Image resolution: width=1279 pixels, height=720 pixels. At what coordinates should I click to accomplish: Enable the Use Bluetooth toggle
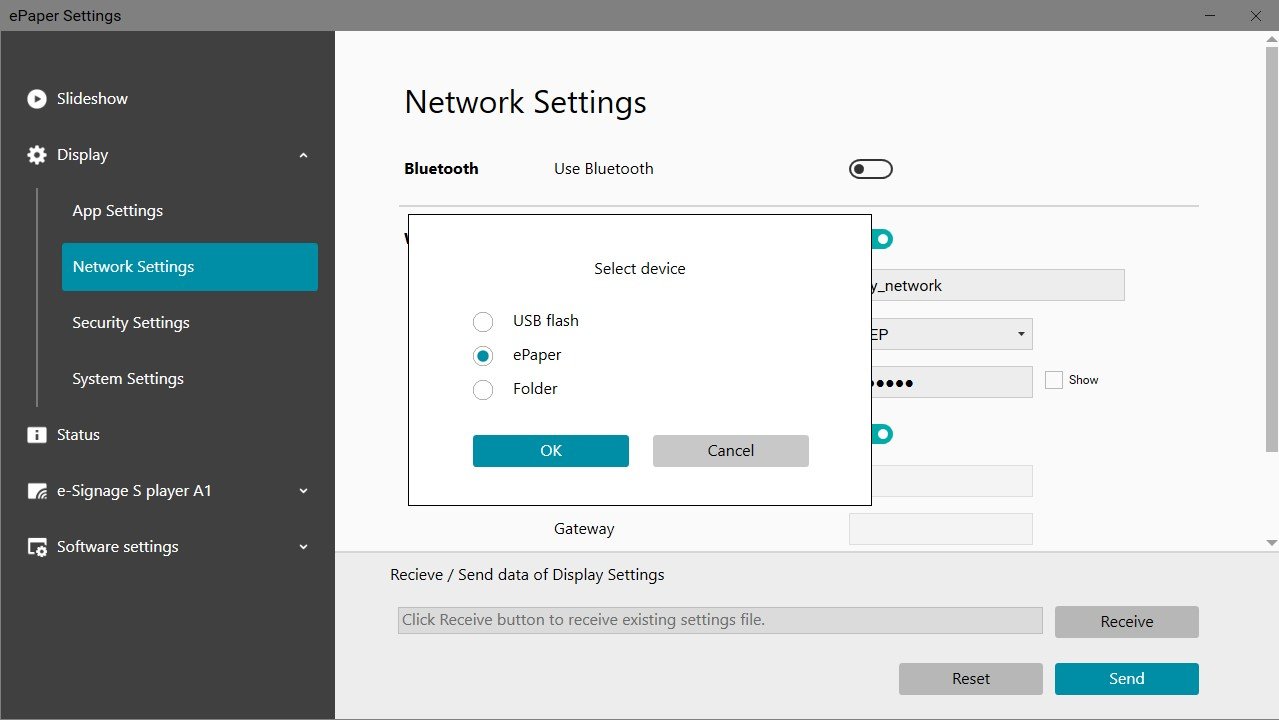870,168
